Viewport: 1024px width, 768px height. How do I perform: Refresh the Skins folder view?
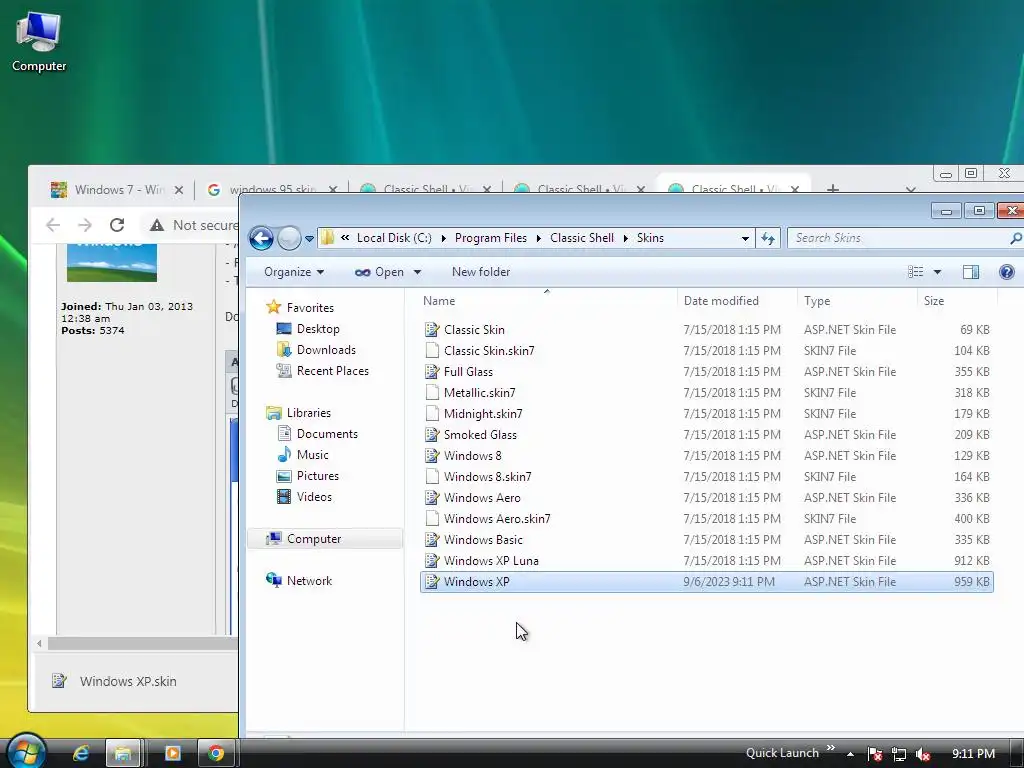click(768, 238)
